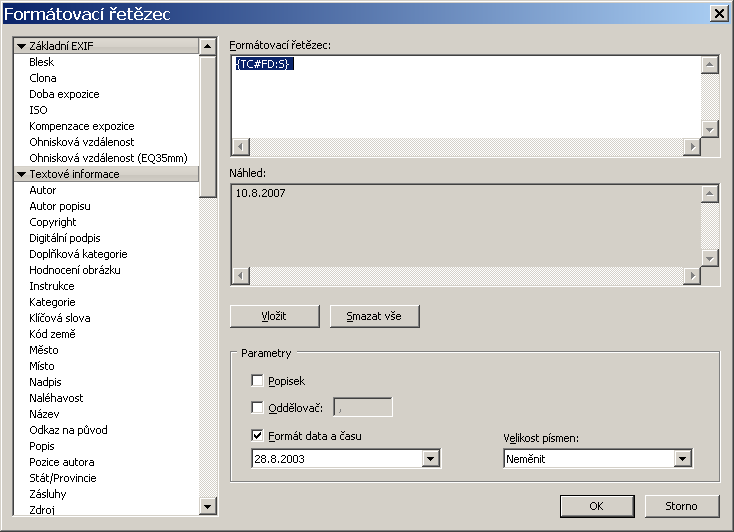This screenshot has width=734, height=532.
Task: Collapse the Textové informace section
Action: [x=21, y=174]
